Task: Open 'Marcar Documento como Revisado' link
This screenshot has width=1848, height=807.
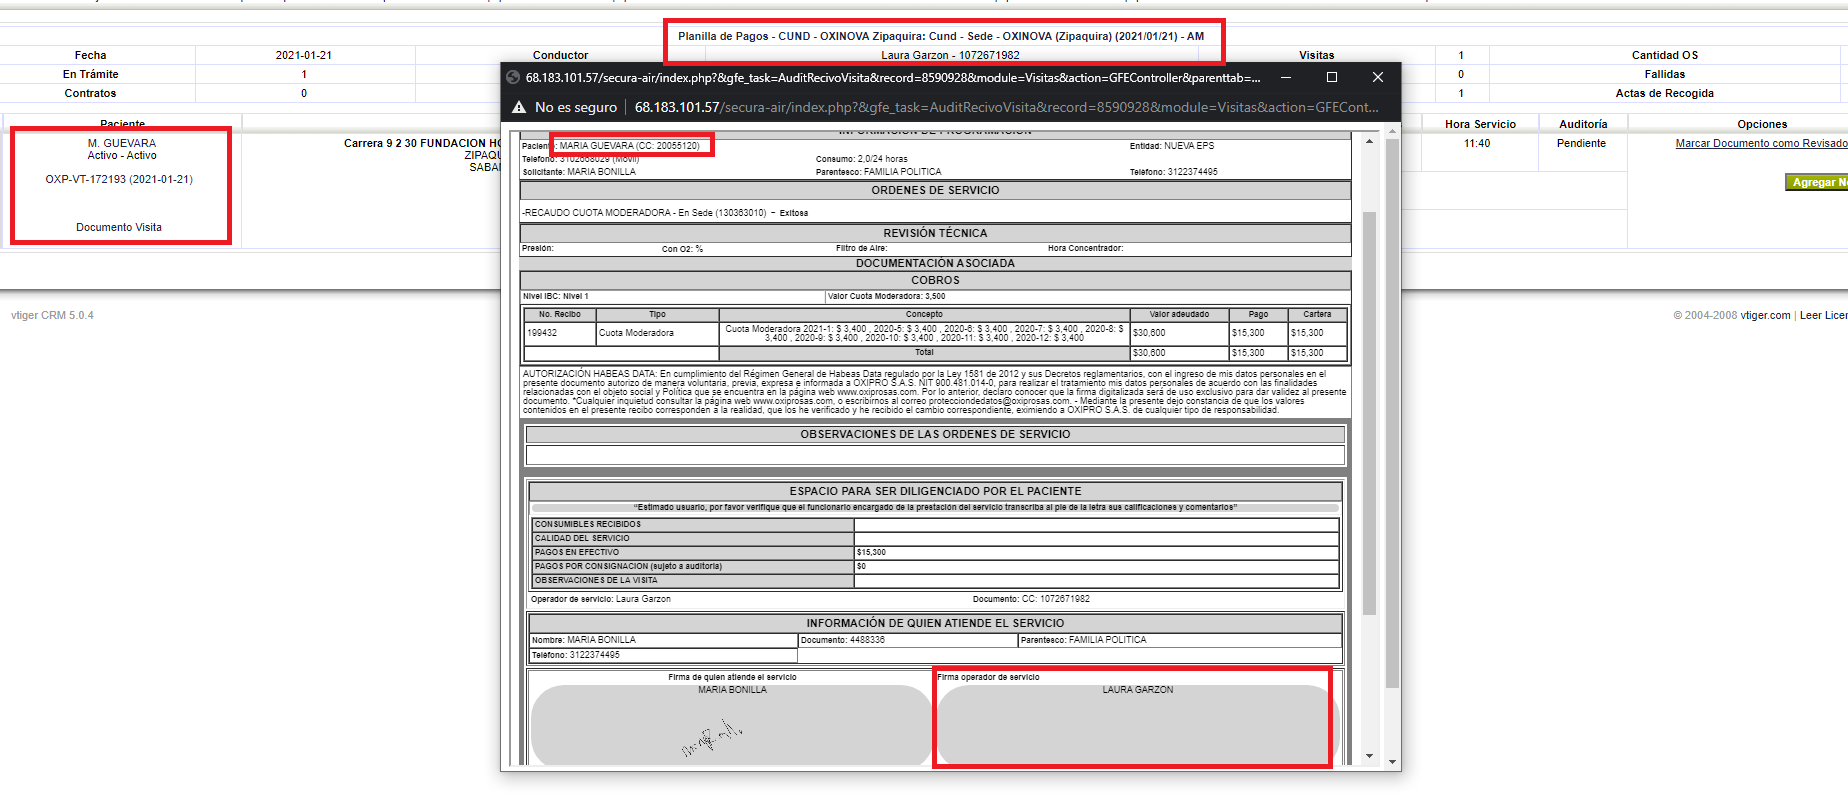Action: click(1761, 143)
